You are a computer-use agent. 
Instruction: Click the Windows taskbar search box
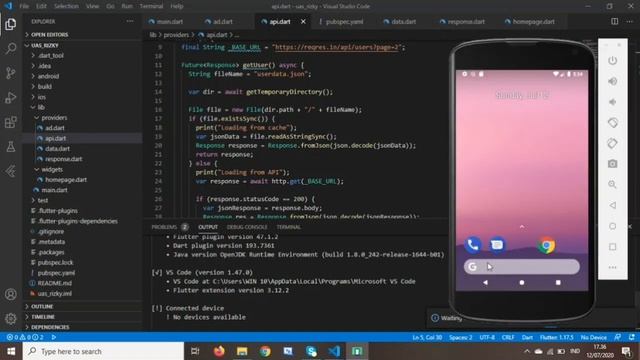tap(104, 351)
